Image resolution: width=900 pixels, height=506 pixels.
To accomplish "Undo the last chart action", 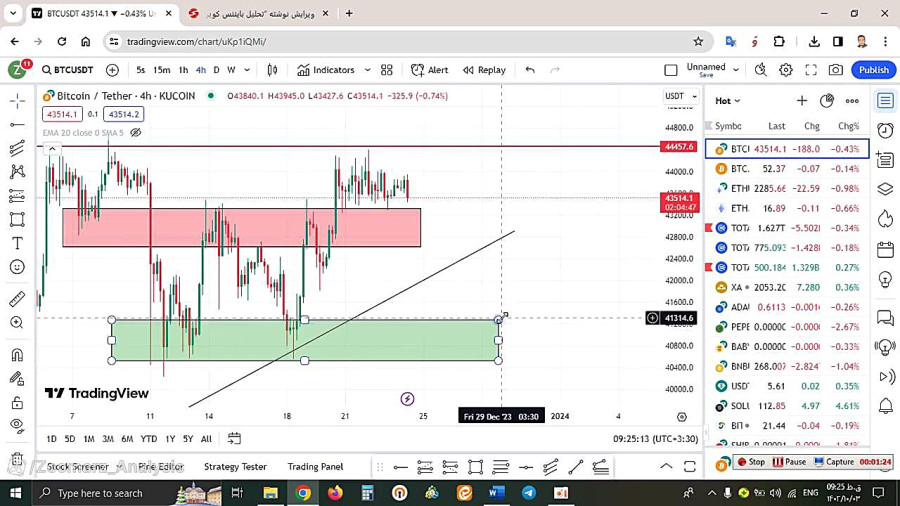I will (x=530, y=70).
